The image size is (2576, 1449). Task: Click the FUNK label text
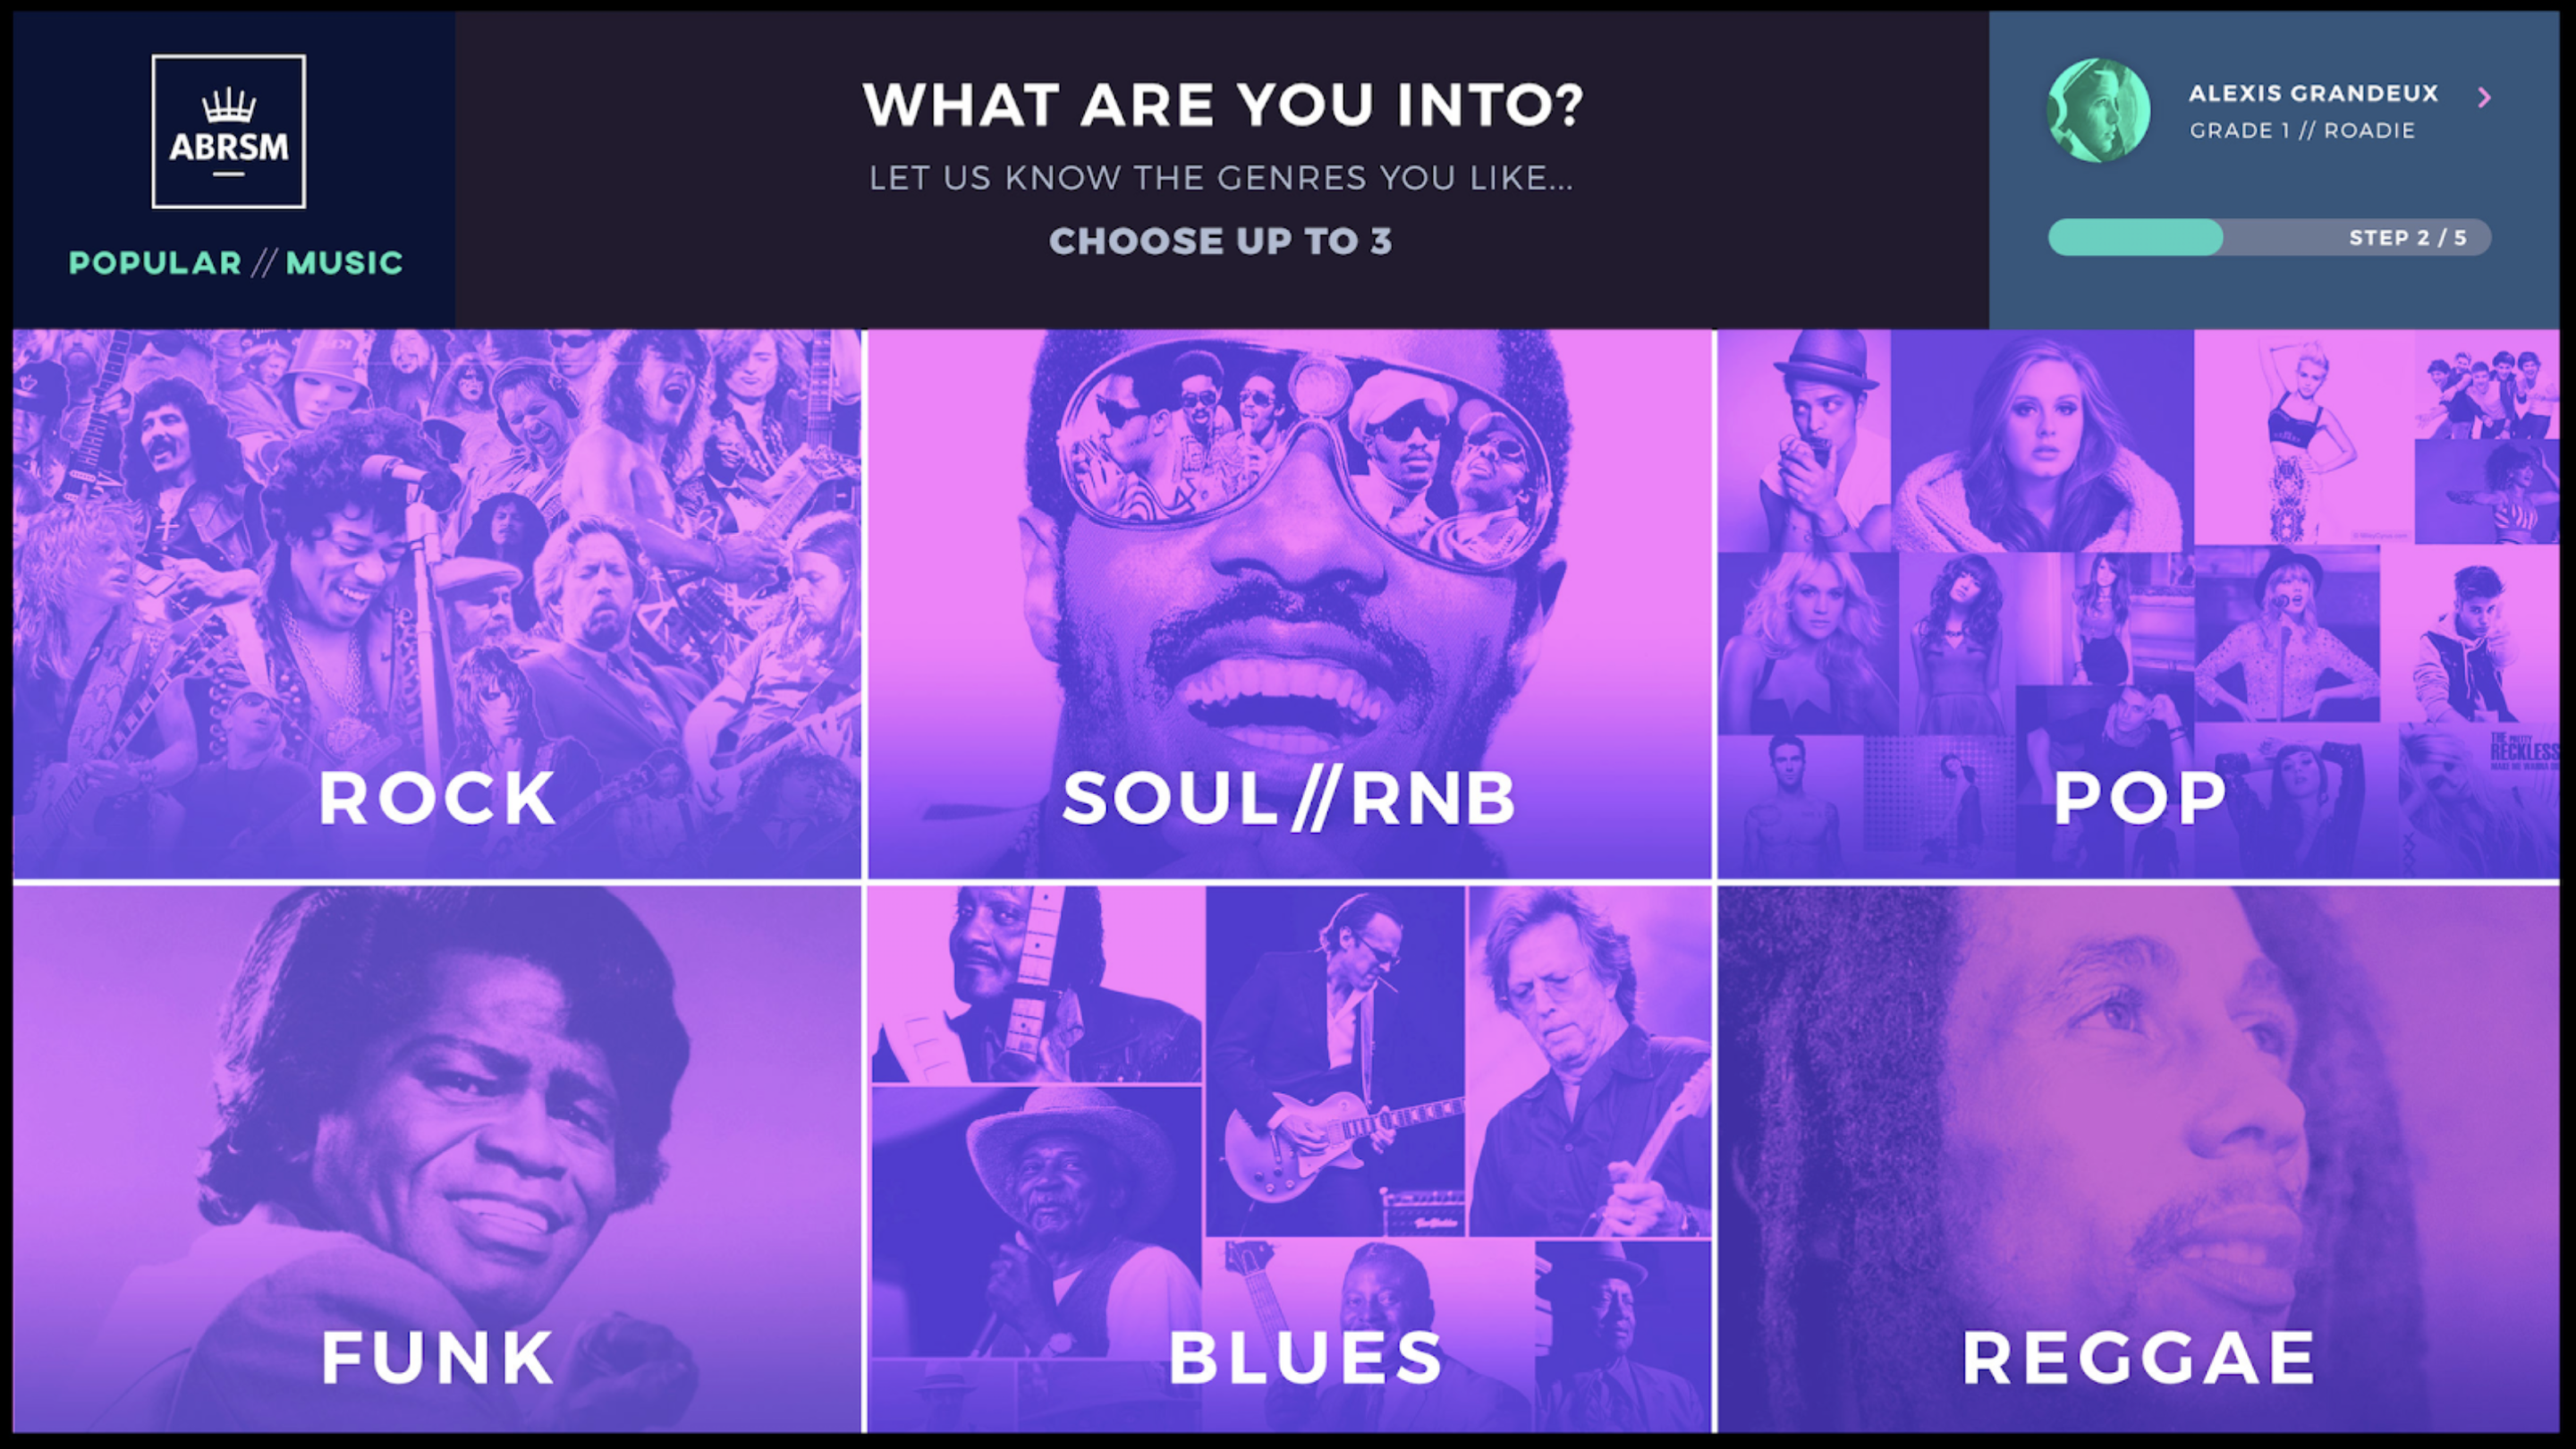tap(437, 1358)
